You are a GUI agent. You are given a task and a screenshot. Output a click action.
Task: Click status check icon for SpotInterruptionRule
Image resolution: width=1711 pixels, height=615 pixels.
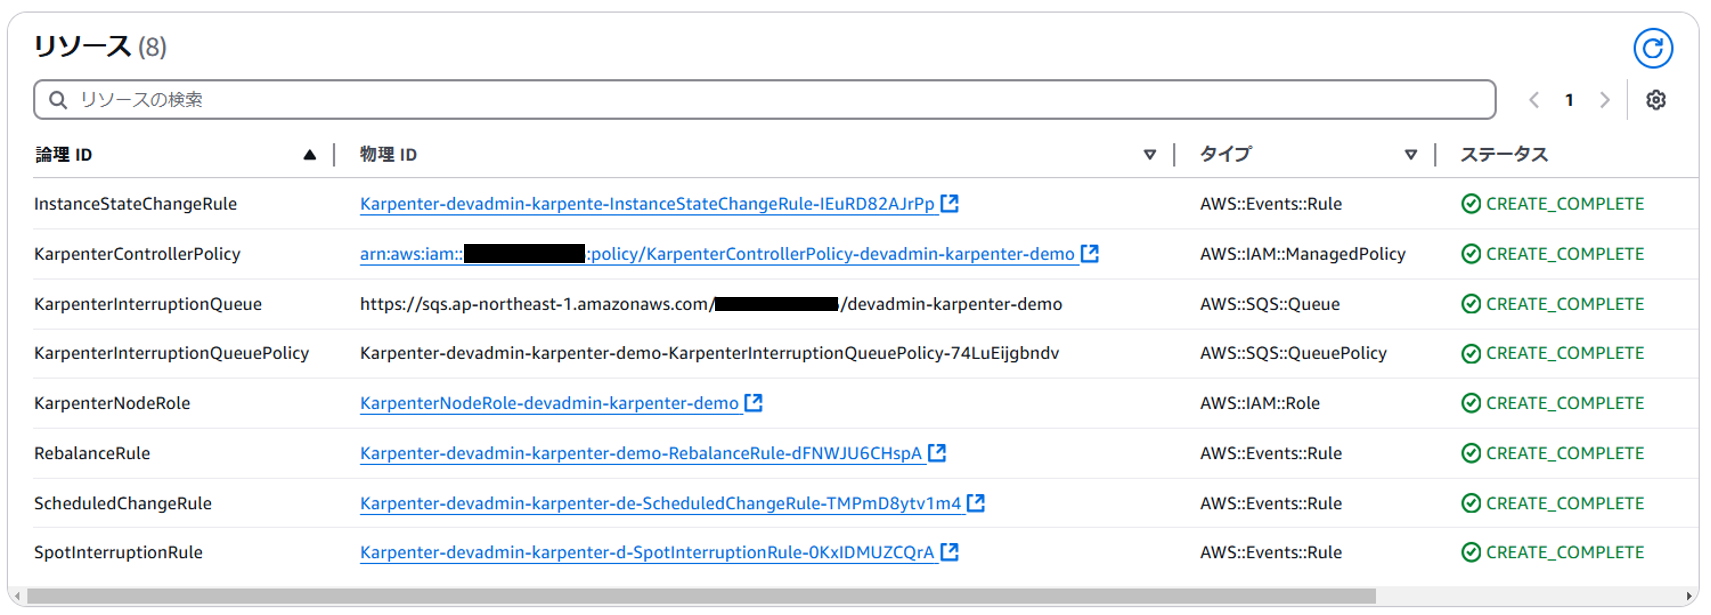pyautogui.click(x=1471, y=552)
